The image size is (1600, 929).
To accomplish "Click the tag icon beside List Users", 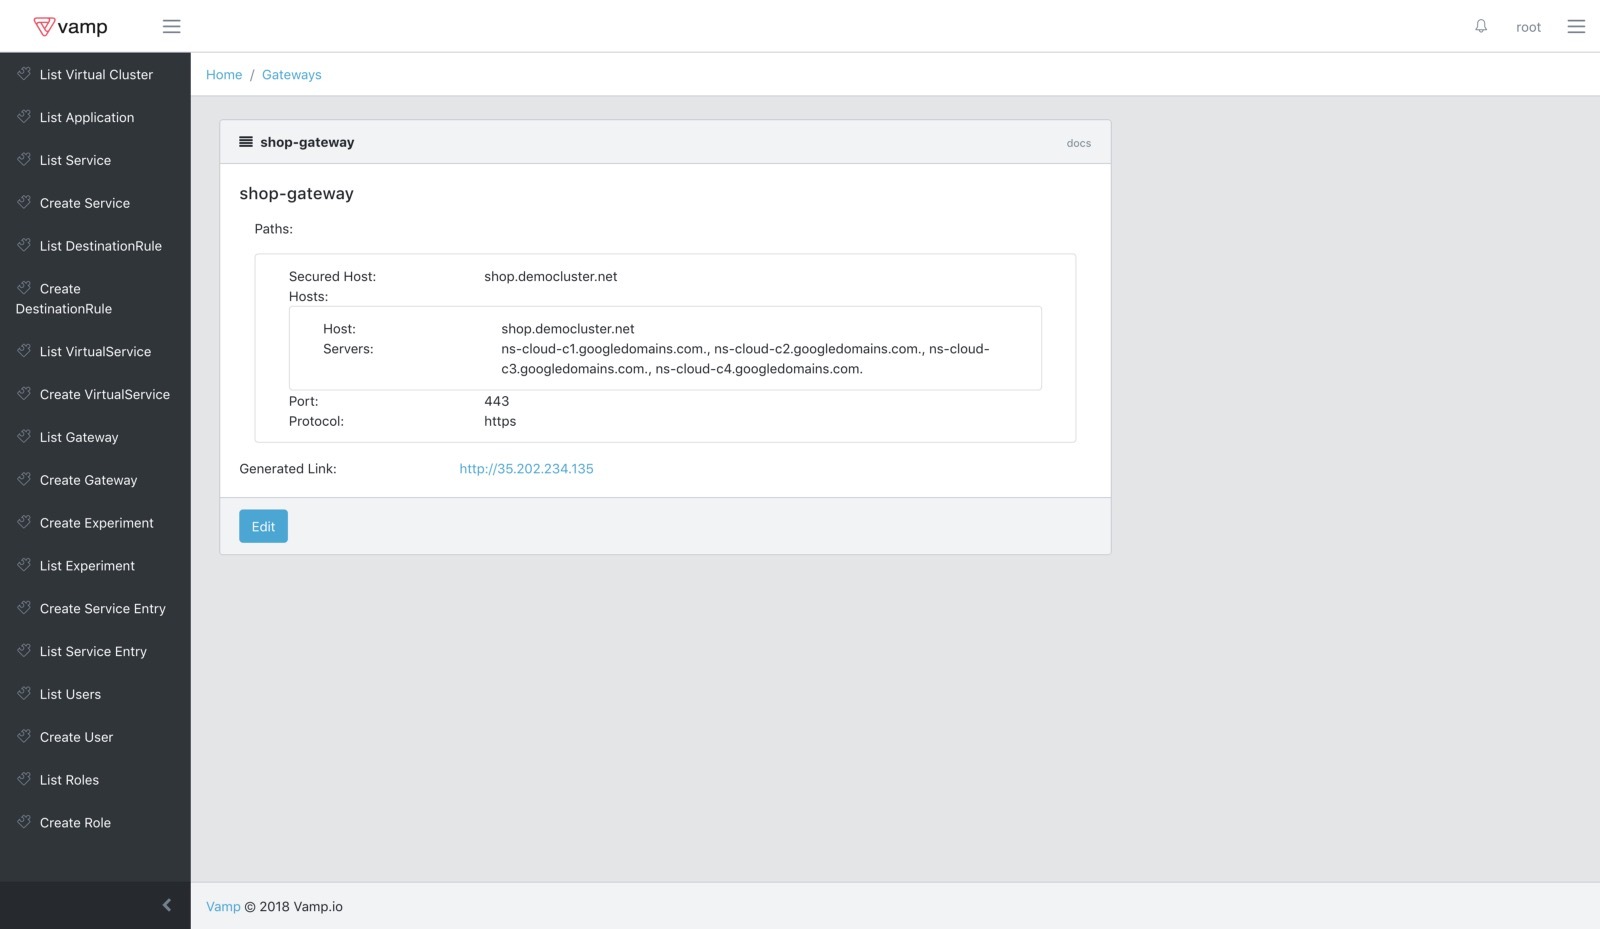I will 24,694.
